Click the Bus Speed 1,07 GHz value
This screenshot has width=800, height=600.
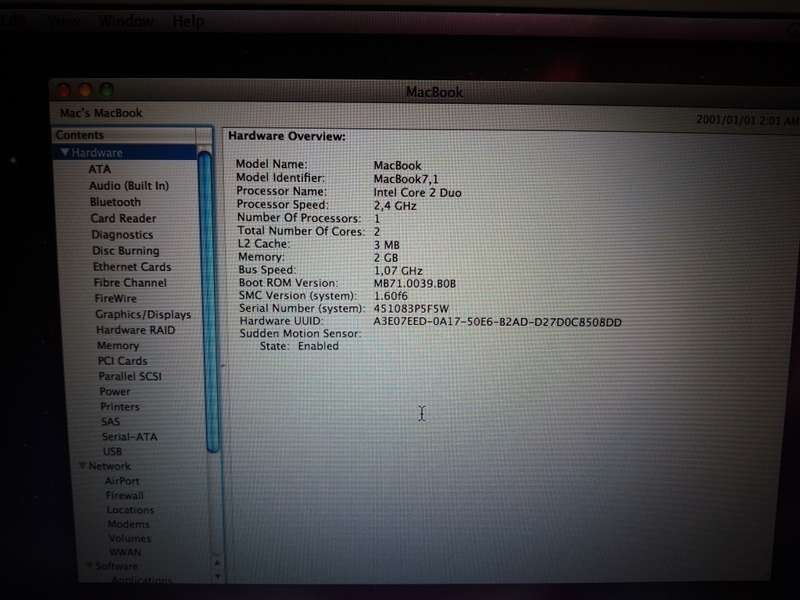398,270
